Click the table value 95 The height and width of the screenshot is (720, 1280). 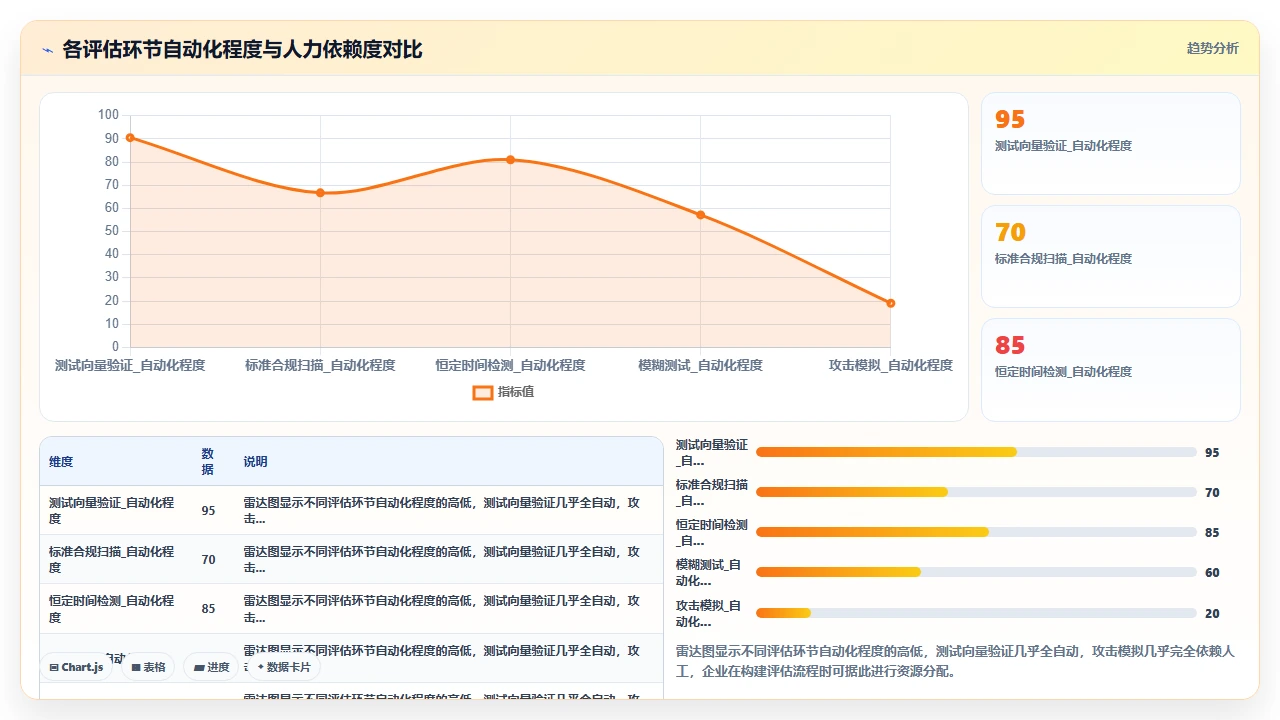tap(208, 511)
